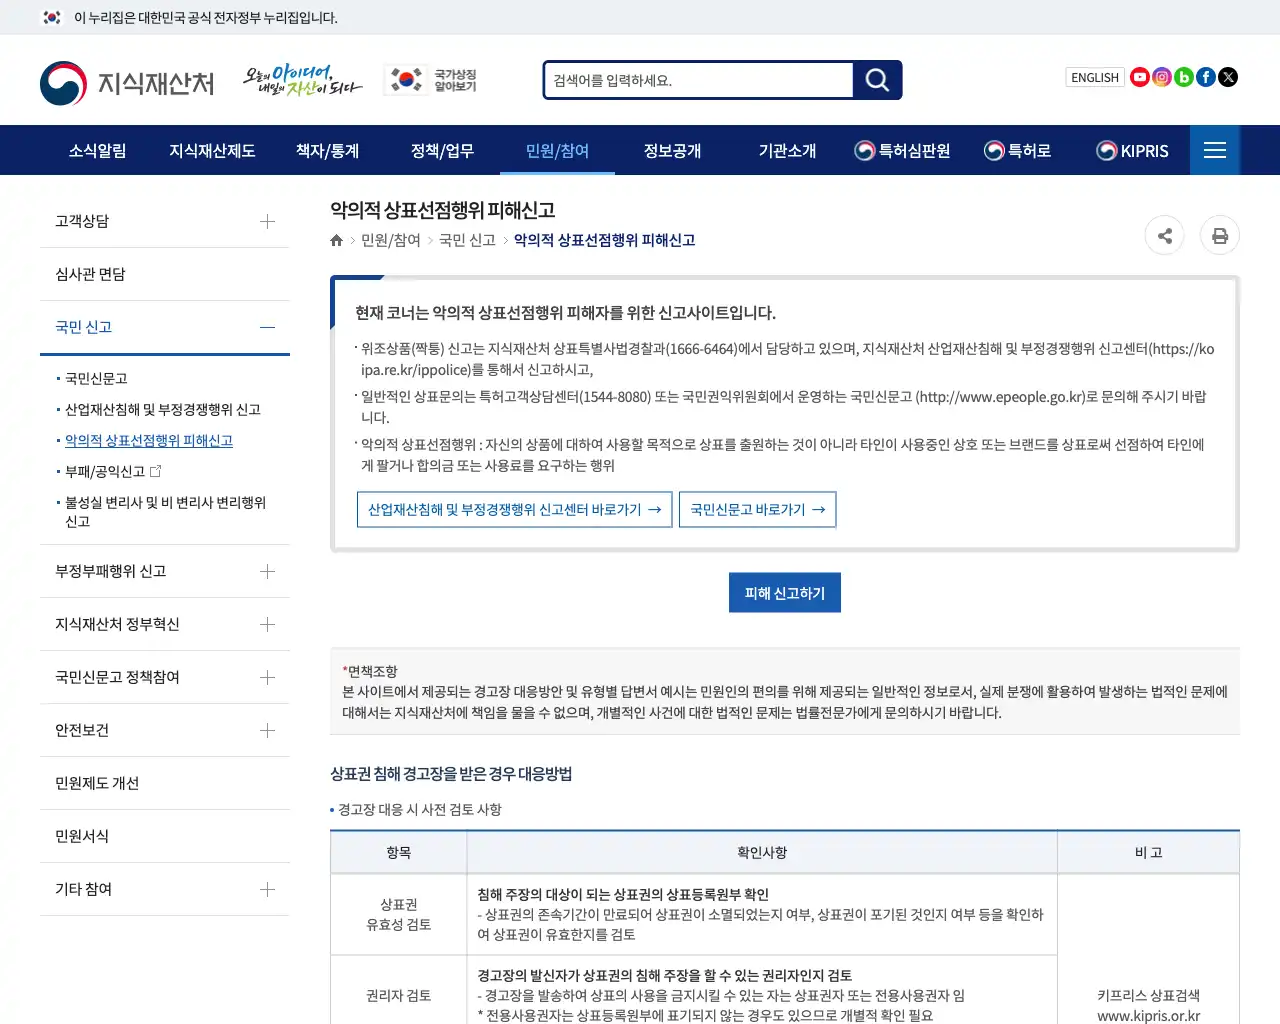Image resolution: width=1280 pixels, height=1024 pixels.
Task: Open the hamburger menu in the navigation bar
Action: point(1214,150)
